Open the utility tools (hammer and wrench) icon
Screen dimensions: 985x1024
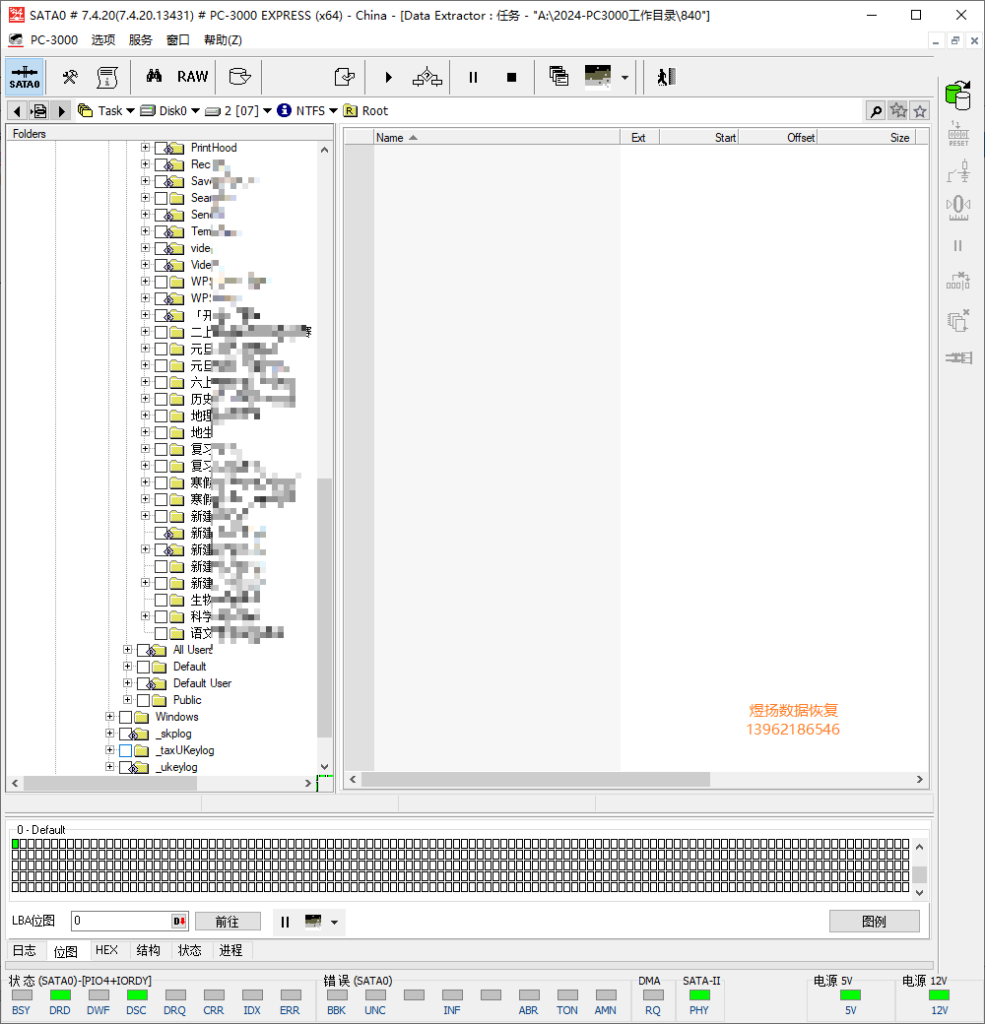(70, 77)
